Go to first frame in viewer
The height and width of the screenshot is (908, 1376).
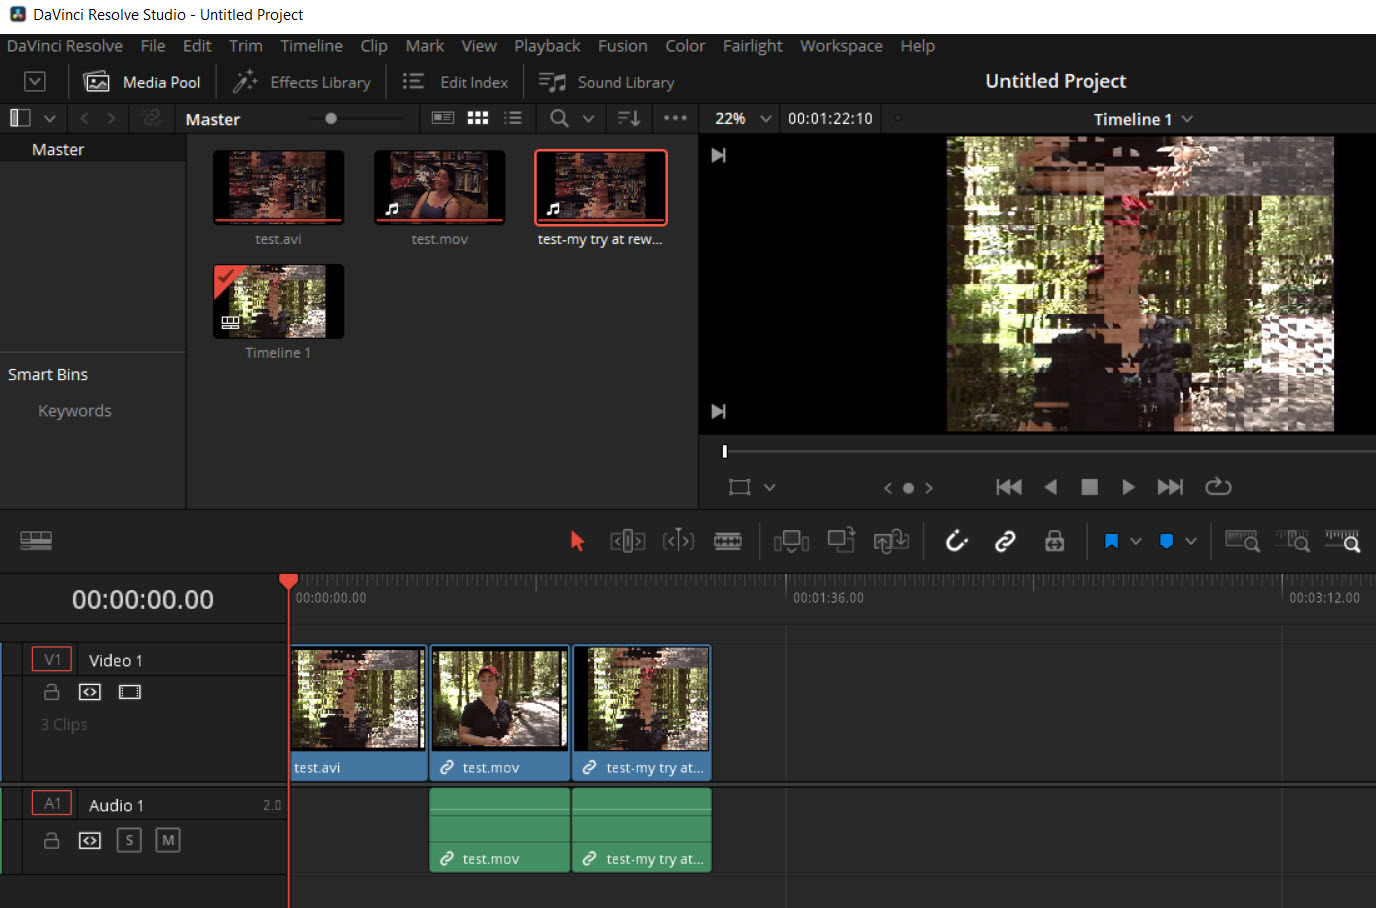1009,487
